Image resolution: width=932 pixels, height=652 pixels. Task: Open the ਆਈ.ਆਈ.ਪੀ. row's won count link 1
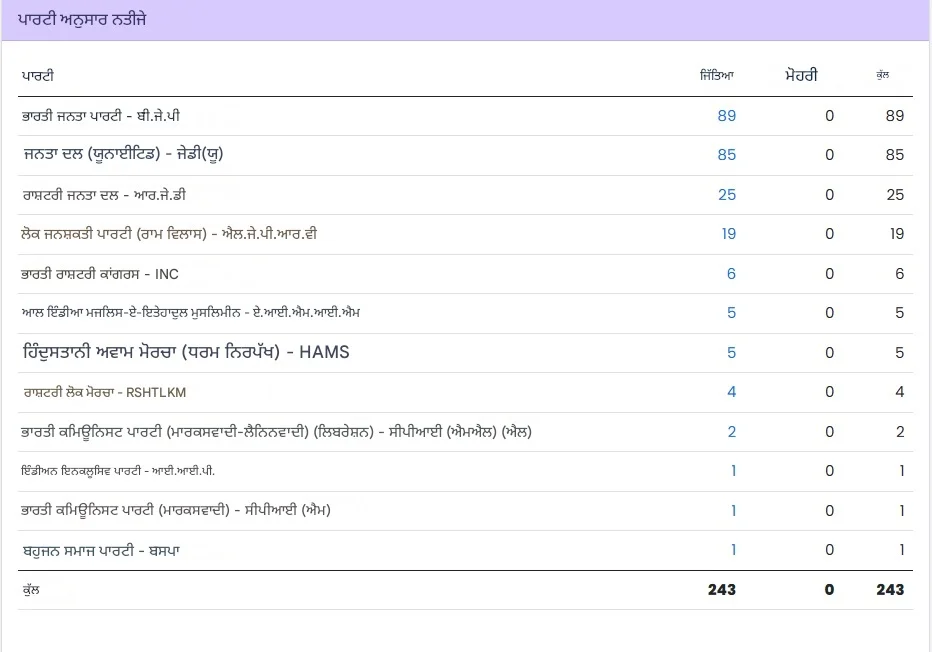pyautogui.click(x=733, y=471)
